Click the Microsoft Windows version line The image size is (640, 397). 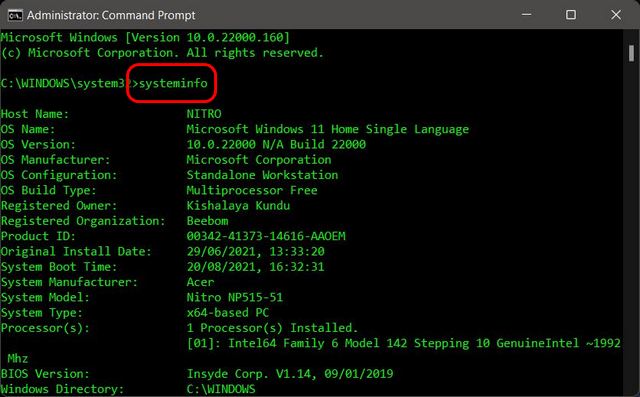click(x=145, y=38)
